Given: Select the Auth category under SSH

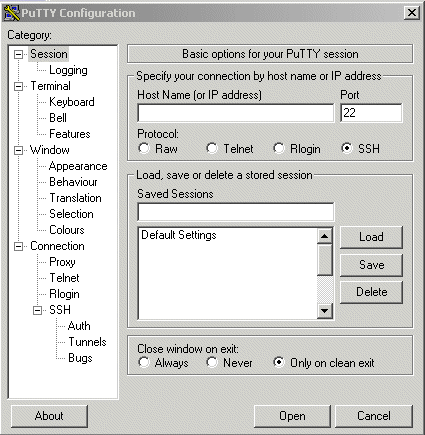Looking at the screenshot, I should pyautogui.click(x=79, y=326).
